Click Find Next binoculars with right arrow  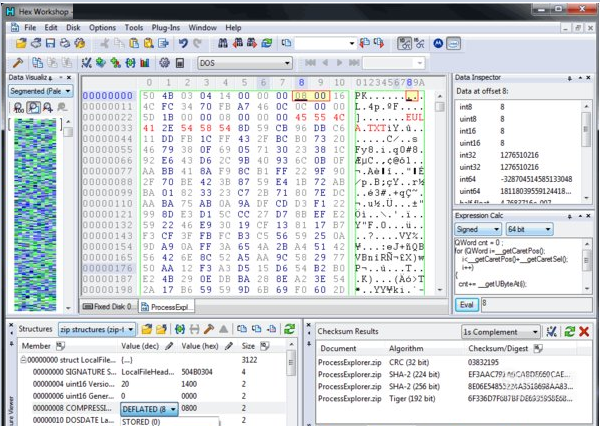(x=252, y=43)
